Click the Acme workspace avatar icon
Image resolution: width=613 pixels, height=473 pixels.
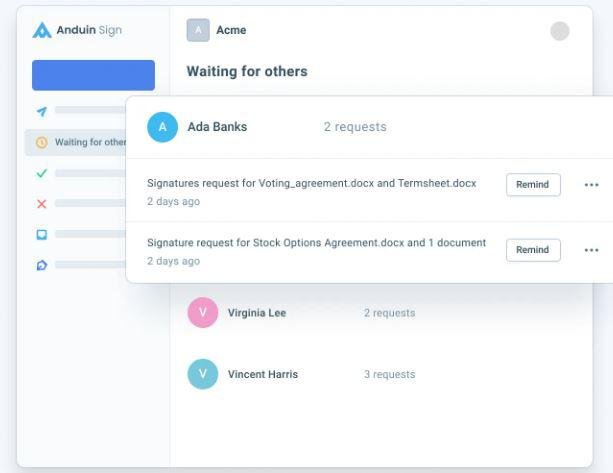coord(198,30)
